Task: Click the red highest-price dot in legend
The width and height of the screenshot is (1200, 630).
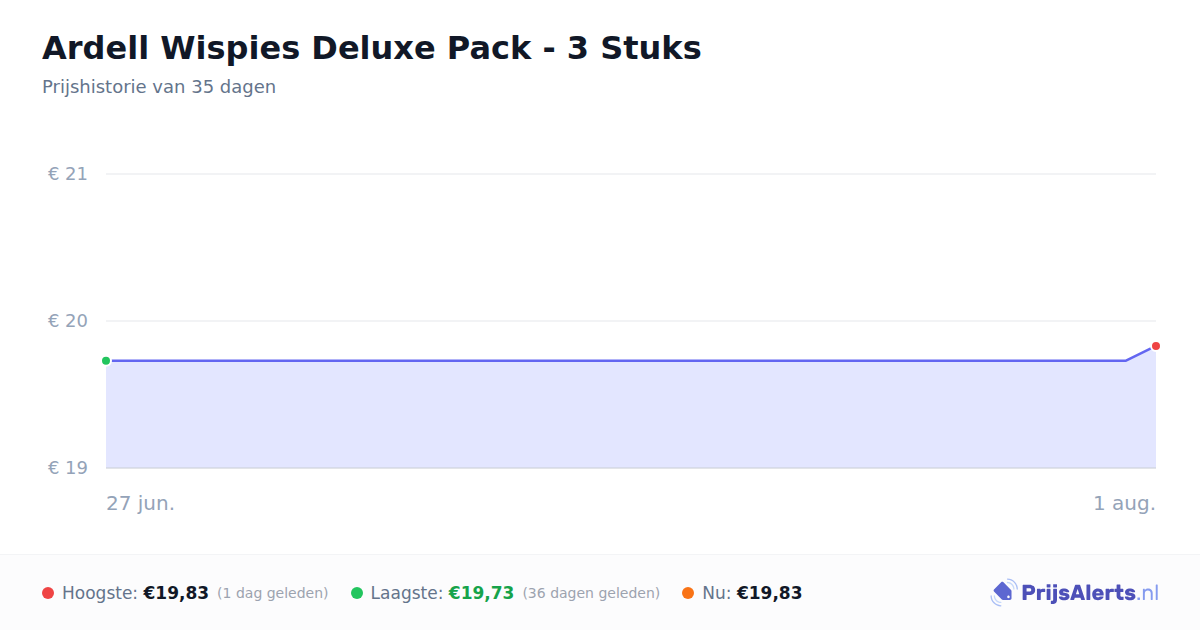Action: tap(48, 593)
